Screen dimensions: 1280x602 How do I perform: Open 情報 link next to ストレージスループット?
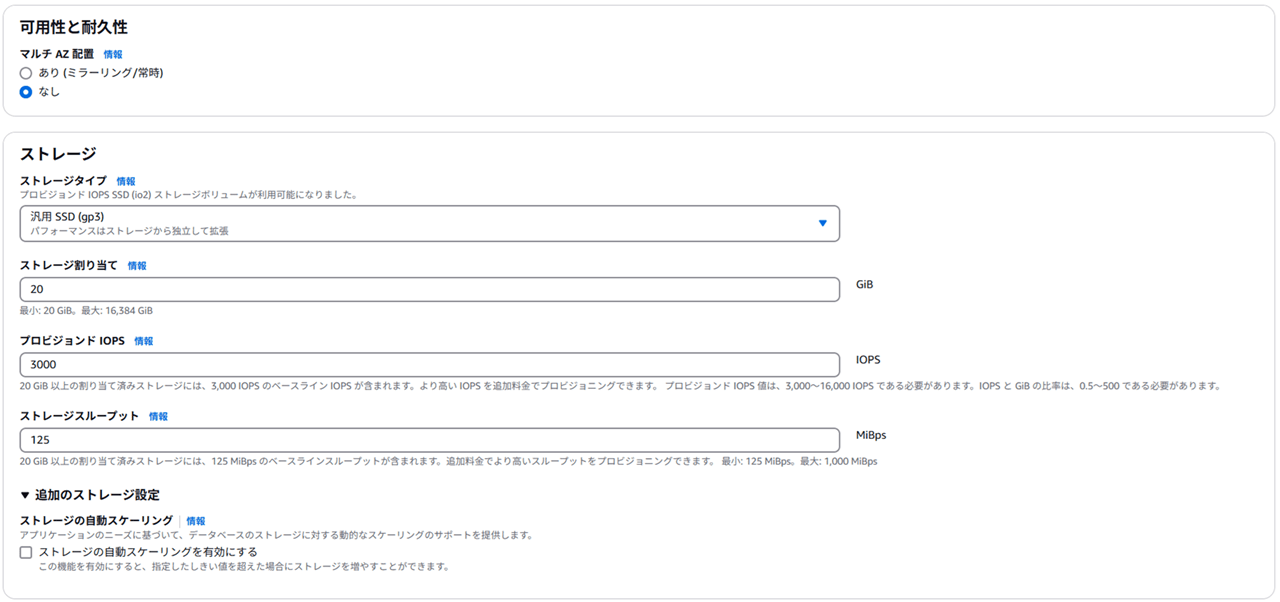158,416
